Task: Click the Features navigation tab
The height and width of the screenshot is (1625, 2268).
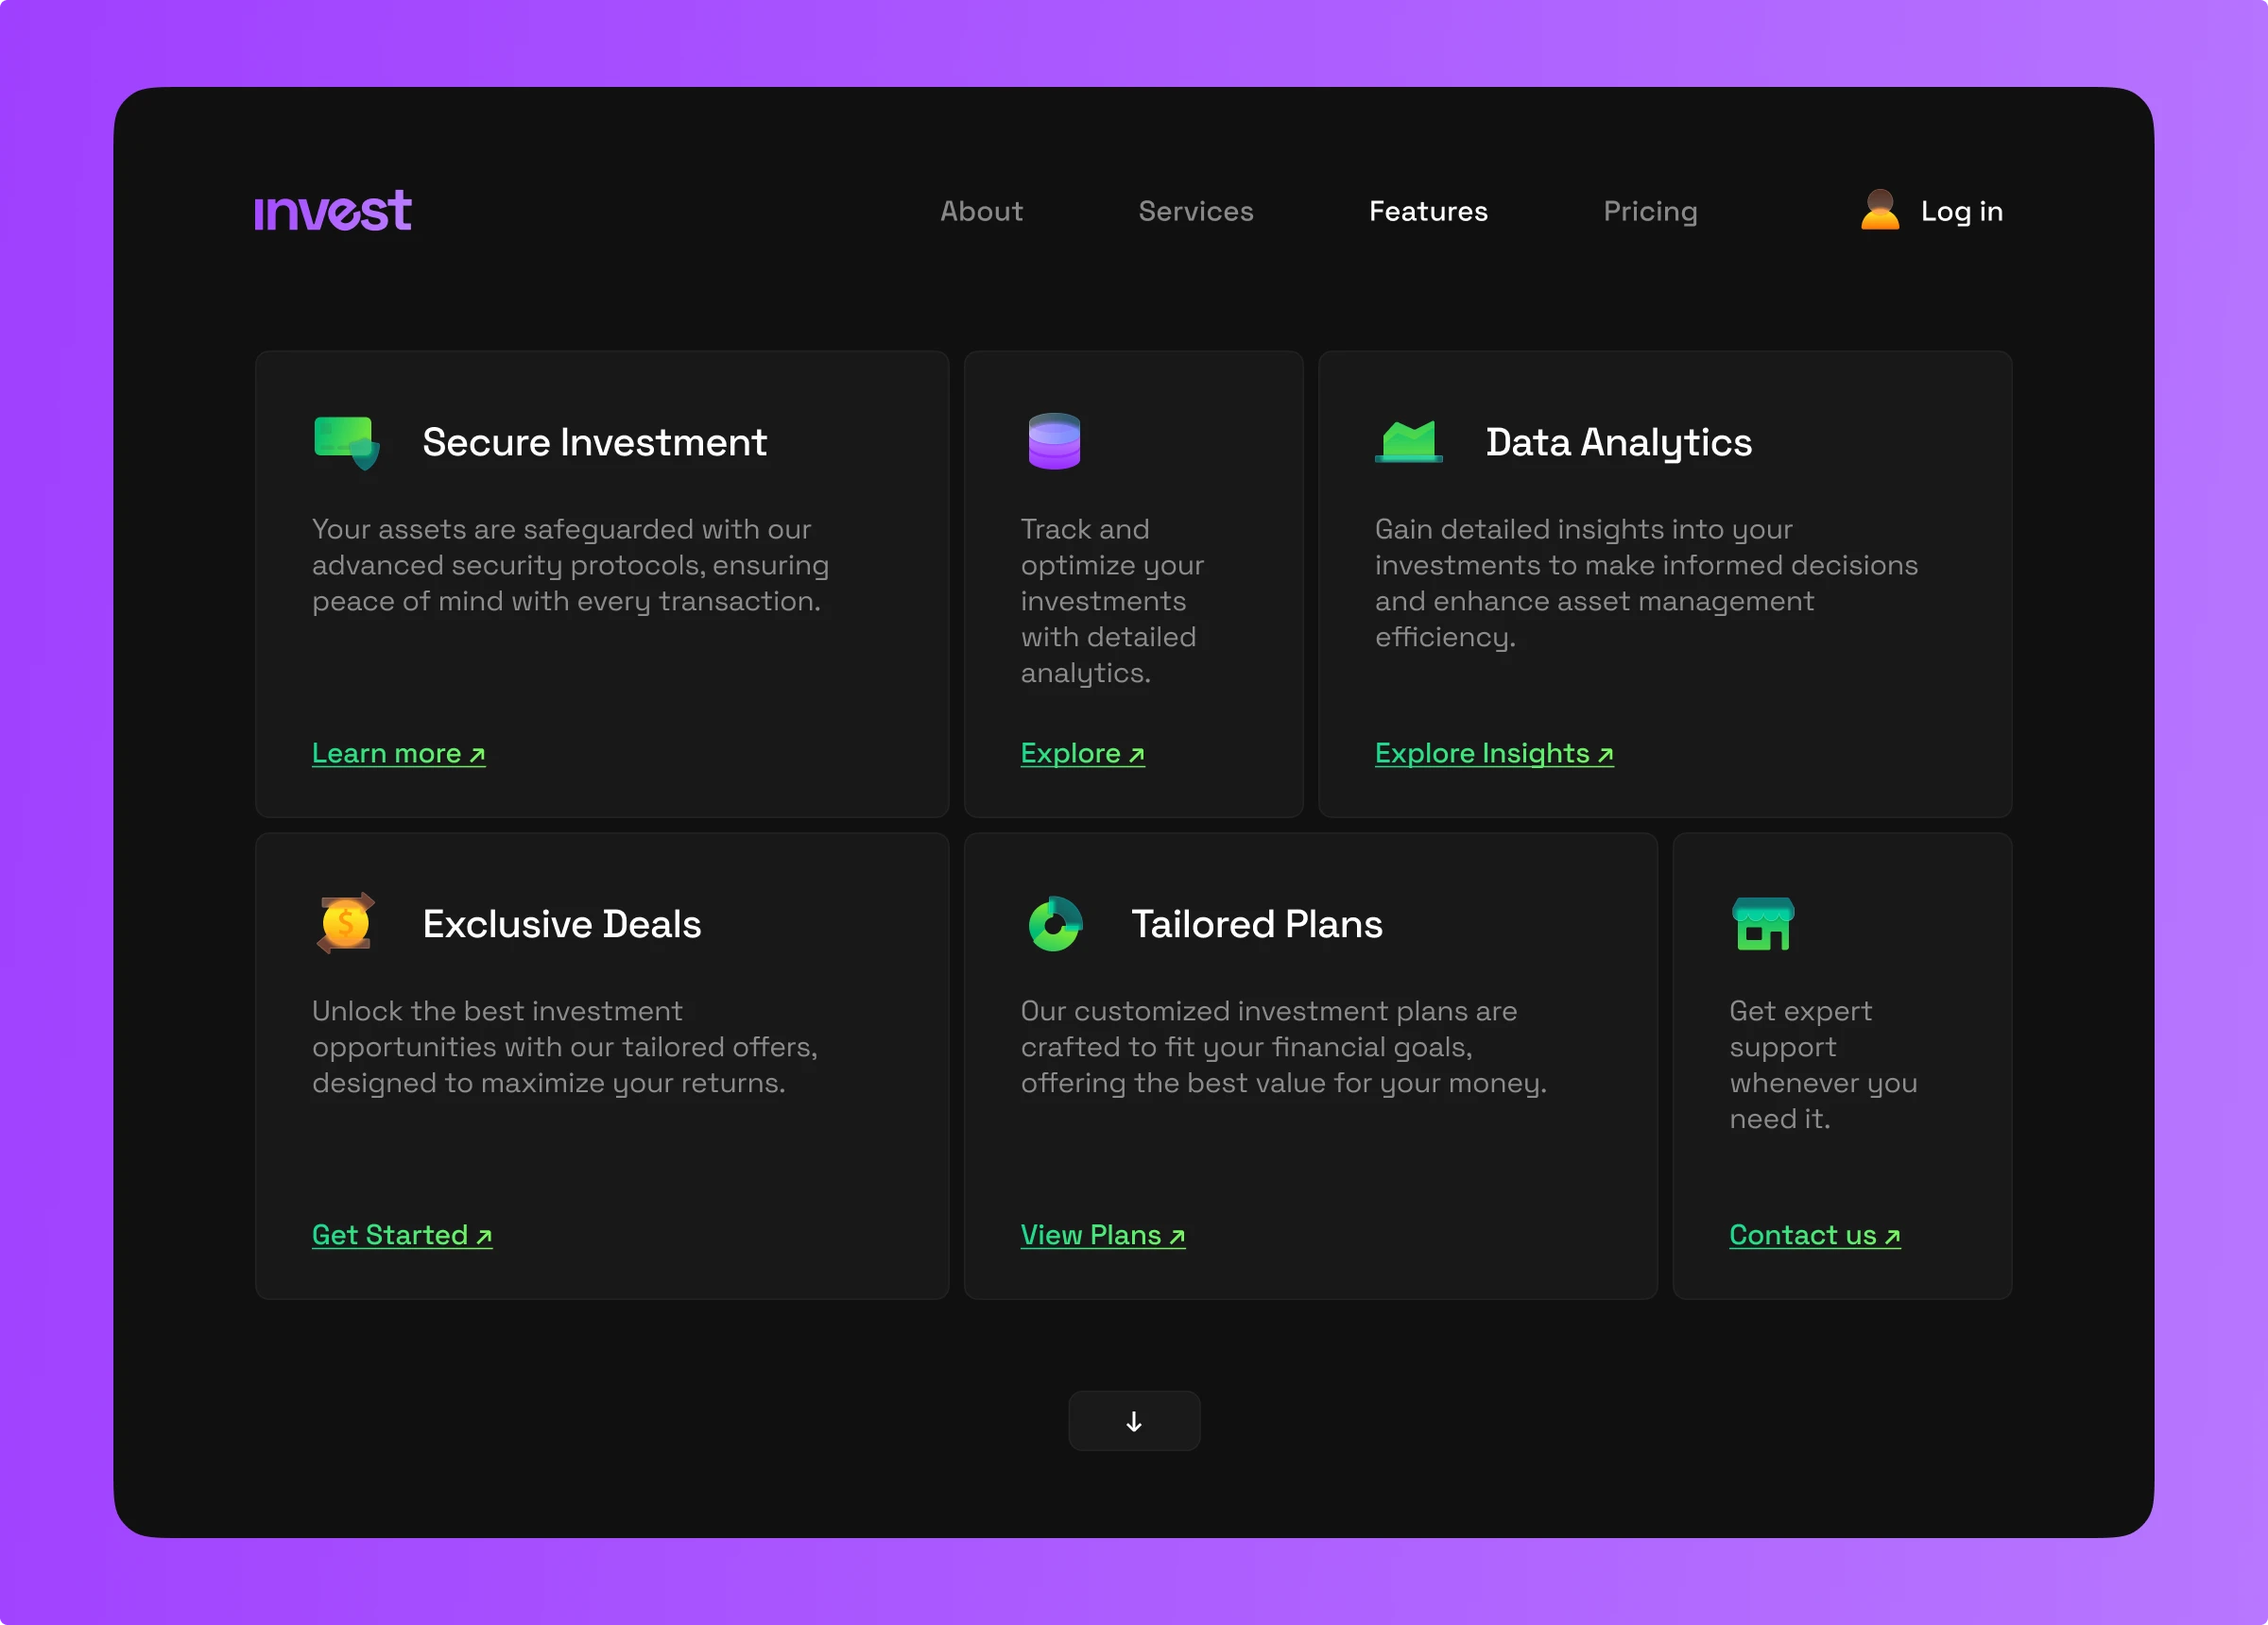Action: point(1428,211)
